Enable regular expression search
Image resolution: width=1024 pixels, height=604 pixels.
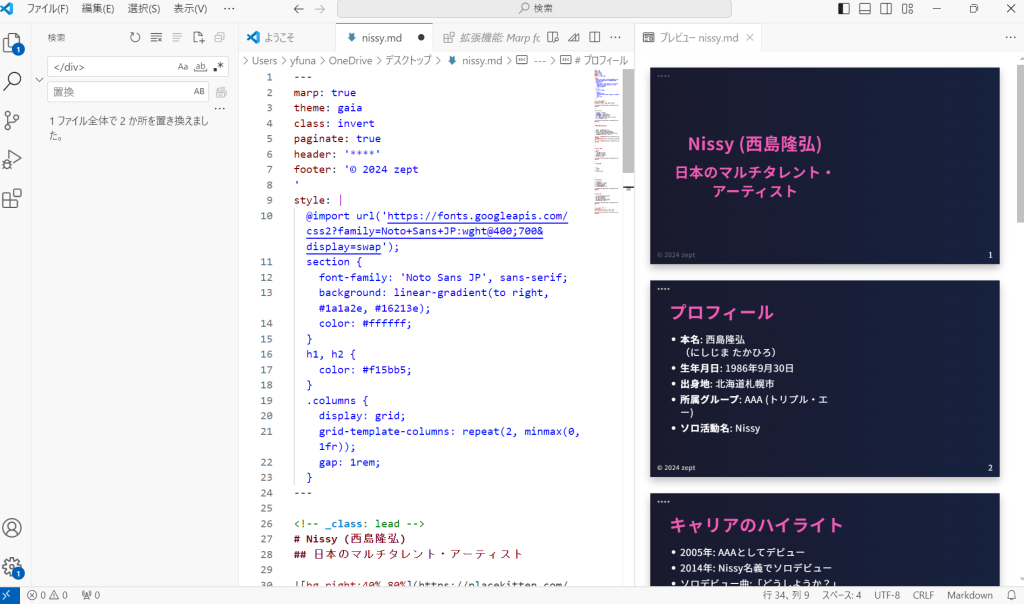(x=218, y=67)
